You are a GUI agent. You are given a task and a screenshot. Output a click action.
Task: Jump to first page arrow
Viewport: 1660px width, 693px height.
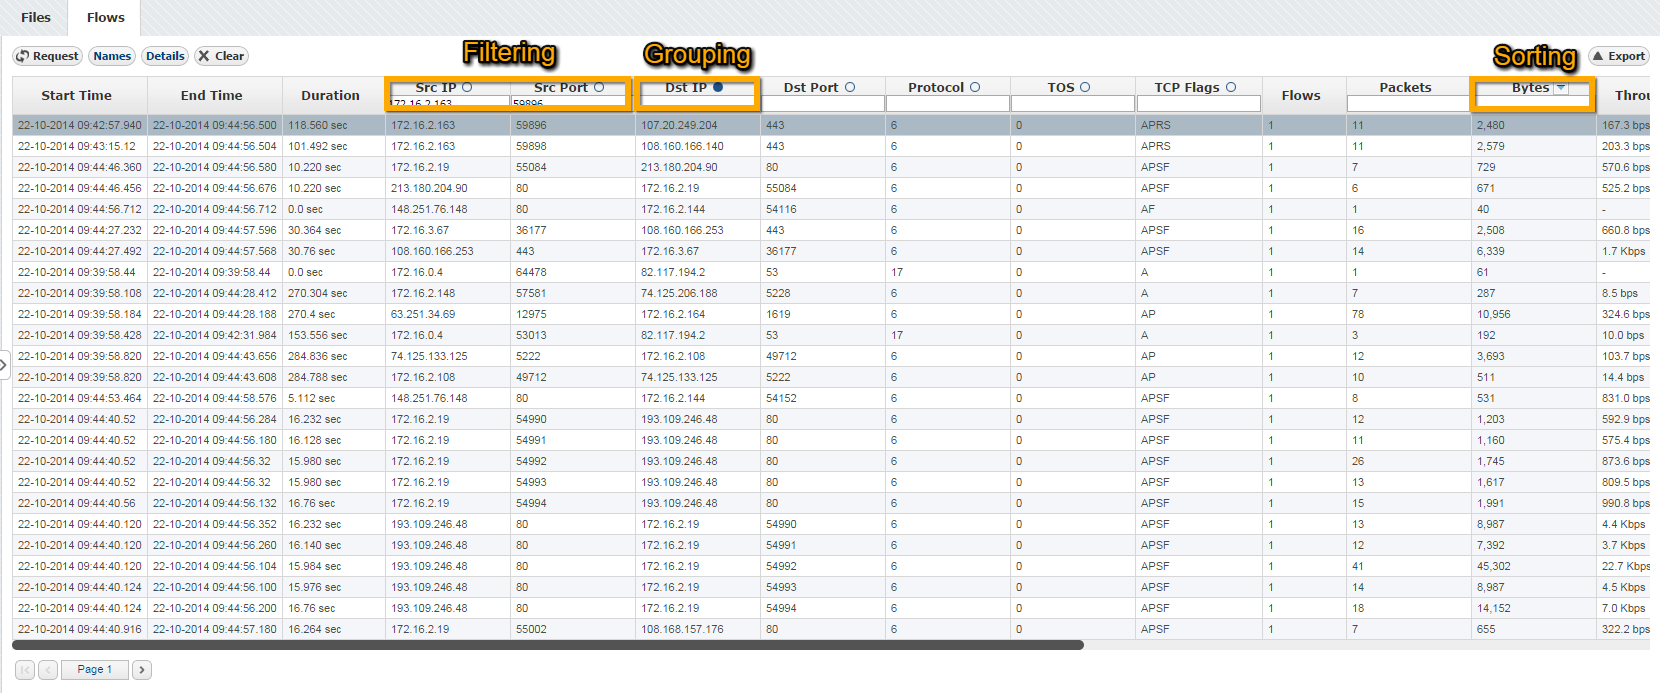pyautogui.click(x=25, y=670)
